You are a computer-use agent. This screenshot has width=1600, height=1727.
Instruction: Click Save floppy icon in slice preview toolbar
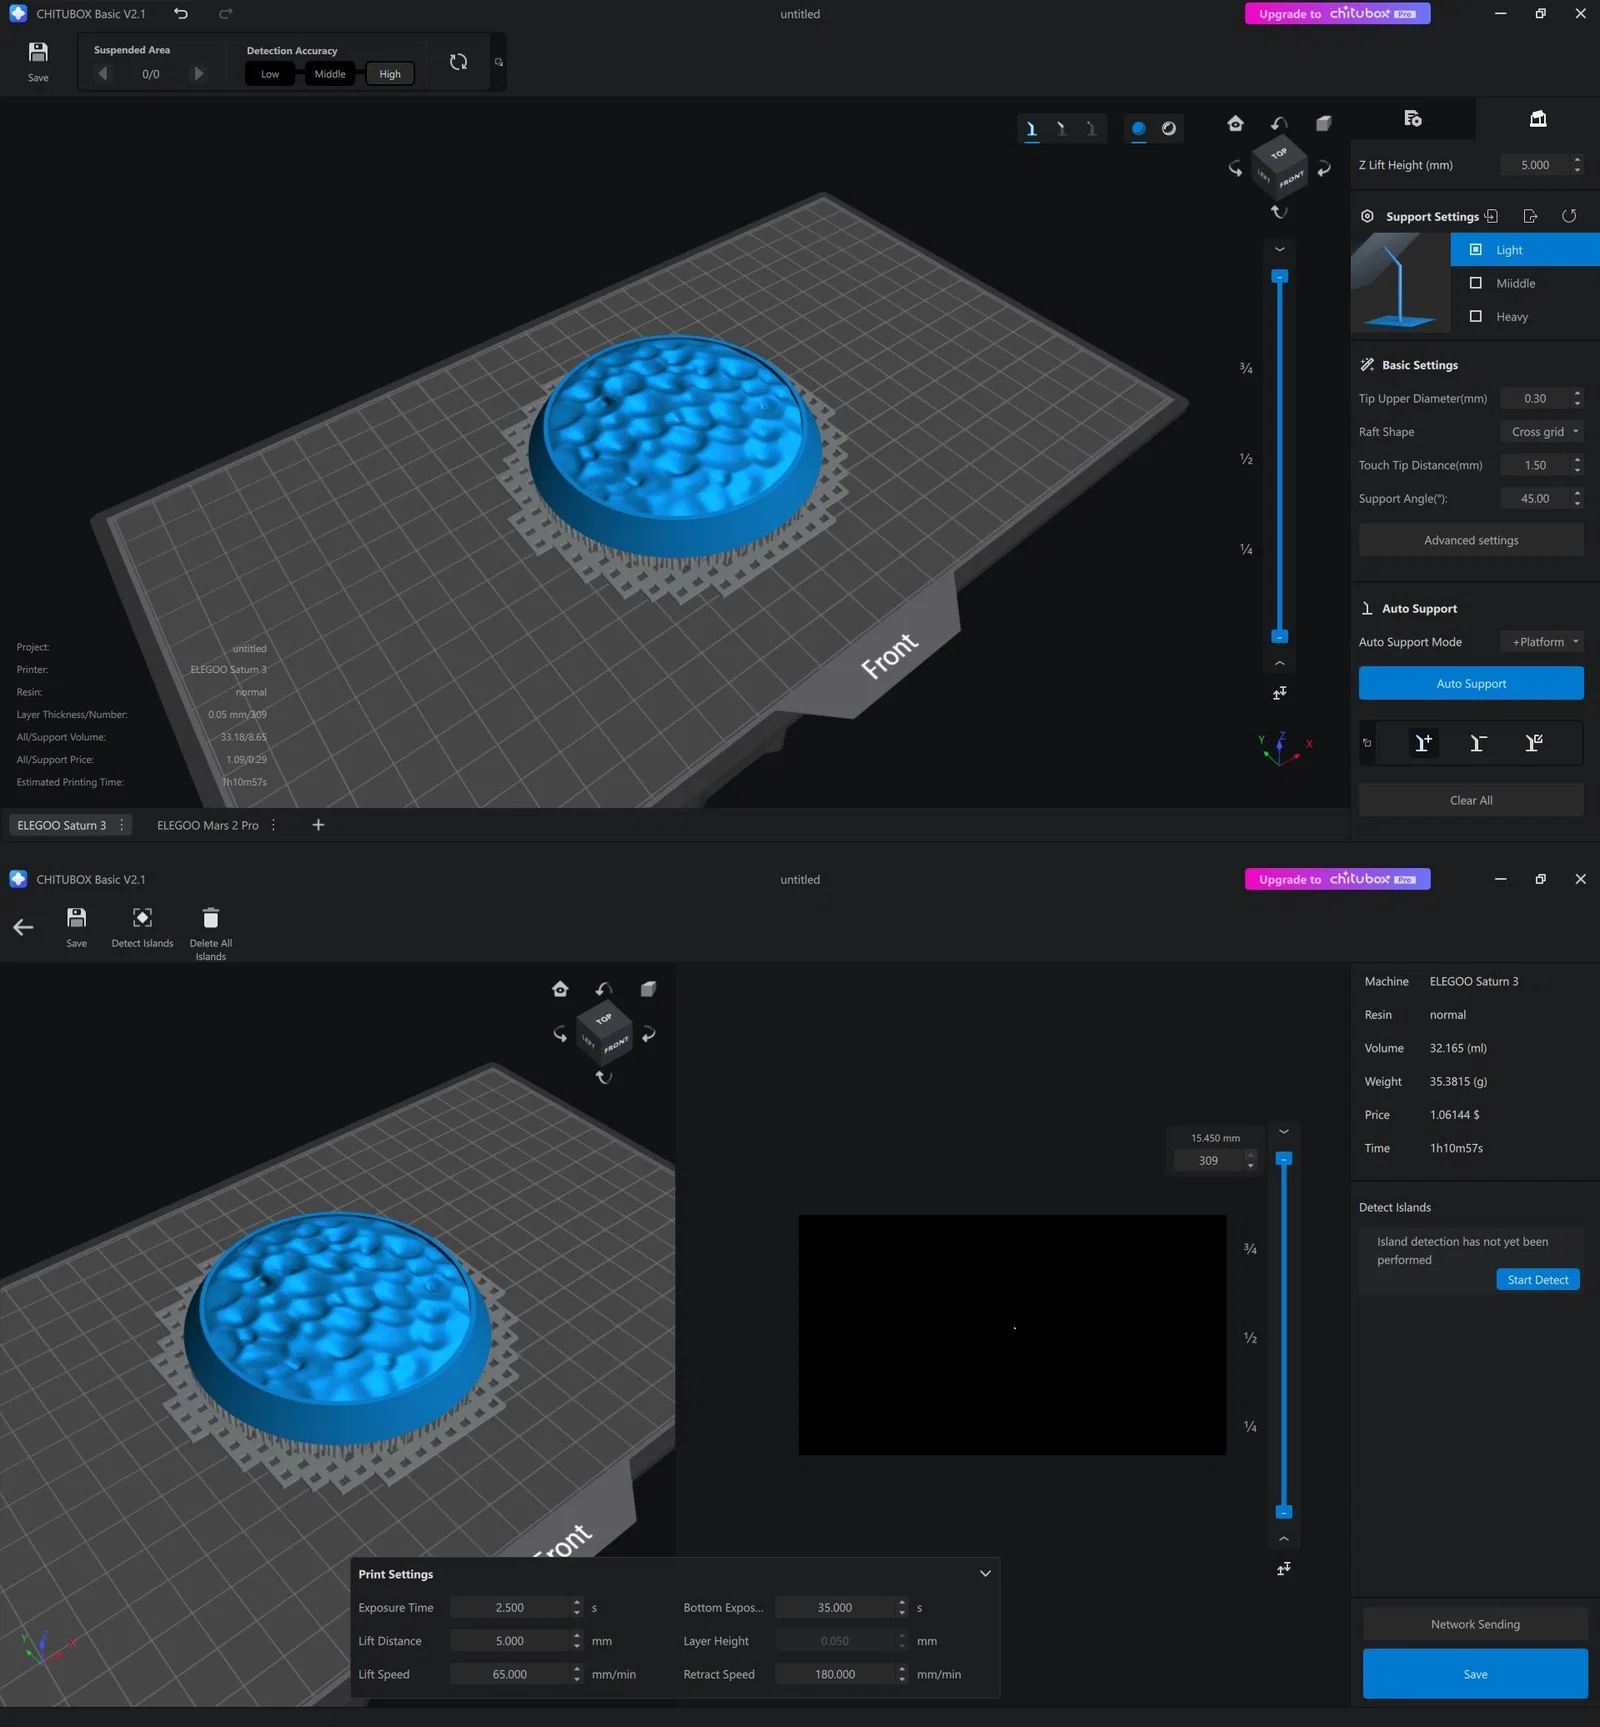pyautogui.click(x=76, y=918)
